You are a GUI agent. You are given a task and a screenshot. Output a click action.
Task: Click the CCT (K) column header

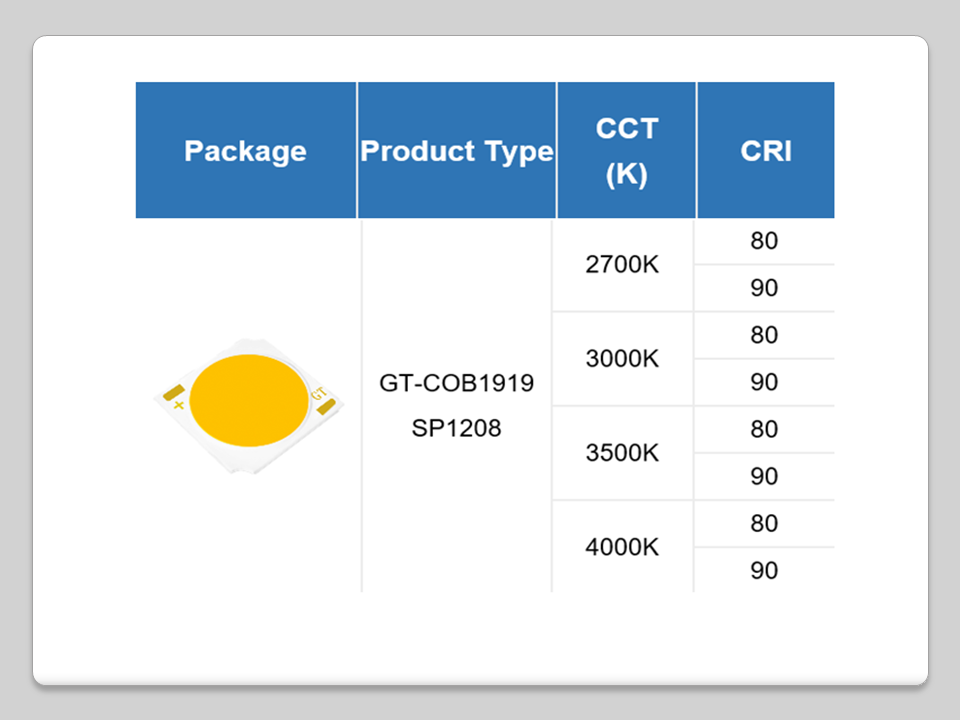(x=626, y=151)
